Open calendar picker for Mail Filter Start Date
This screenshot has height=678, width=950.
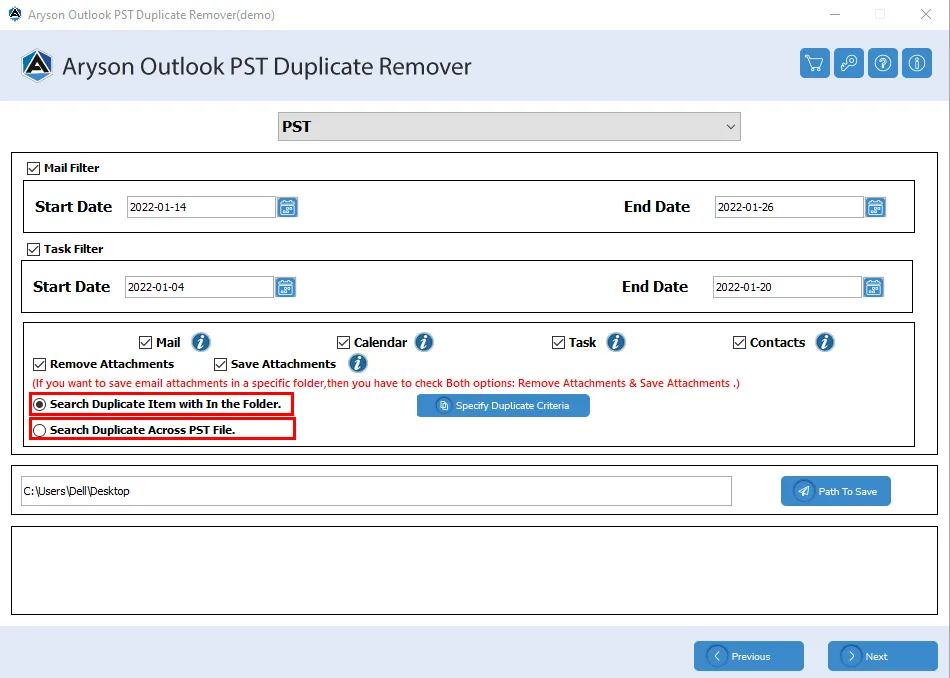287,207
